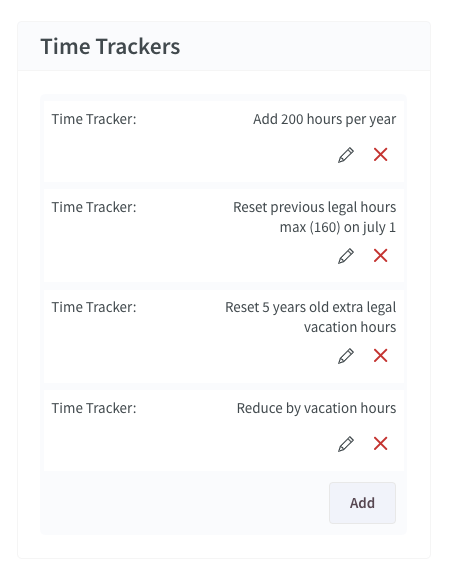Select the 'Add 200 hours per year' text
This screenshot has height=582, width=452.
tap(324, 120)
